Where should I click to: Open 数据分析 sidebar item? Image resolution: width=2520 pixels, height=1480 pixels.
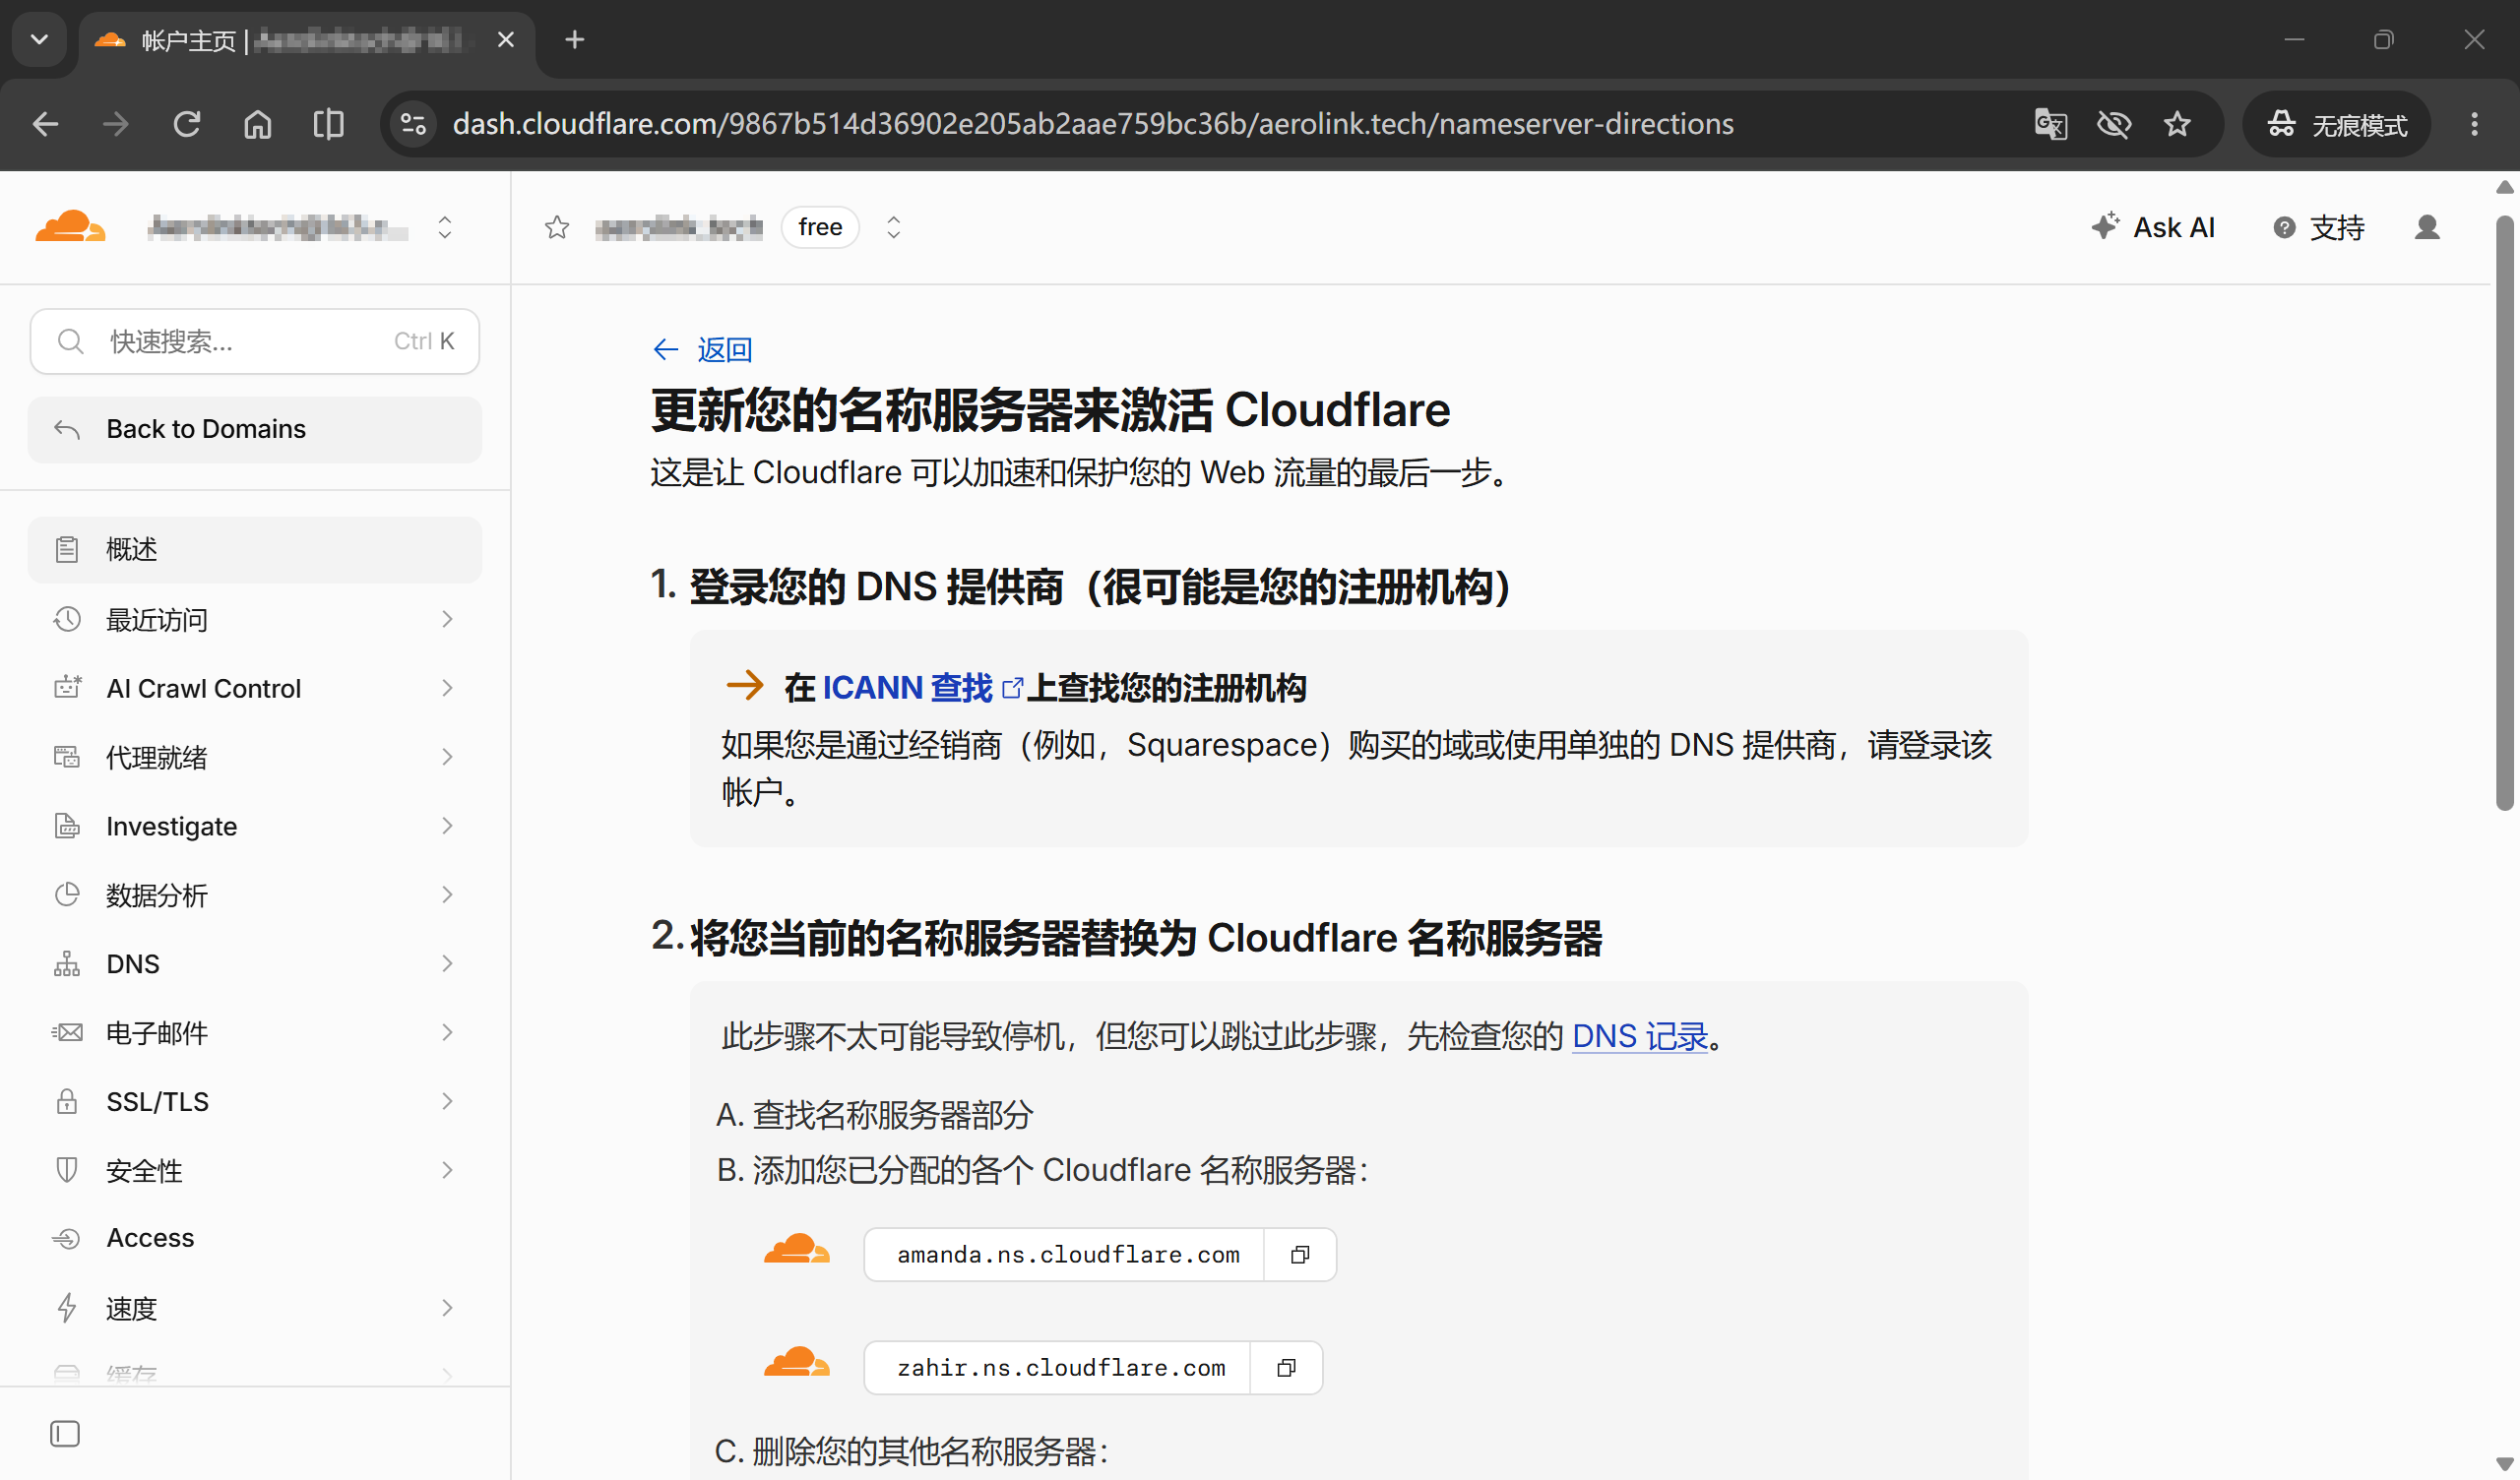[x=255, y=895]
